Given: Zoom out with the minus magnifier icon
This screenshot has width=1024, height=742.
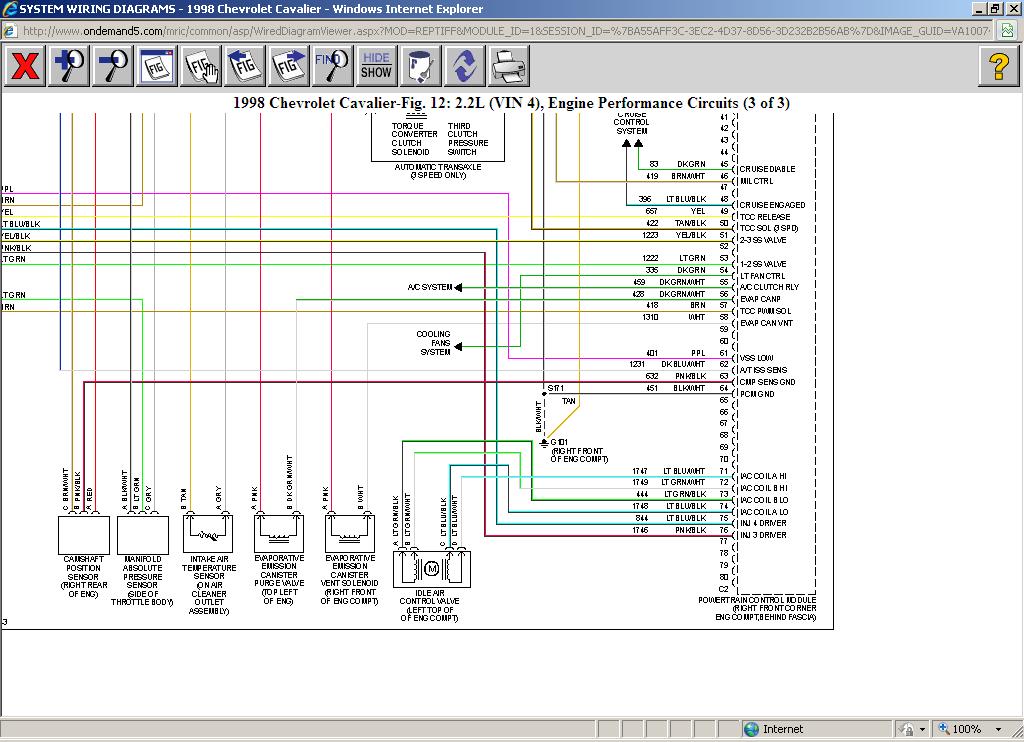Looking at the screenshot, I should (x=113, y=67).
